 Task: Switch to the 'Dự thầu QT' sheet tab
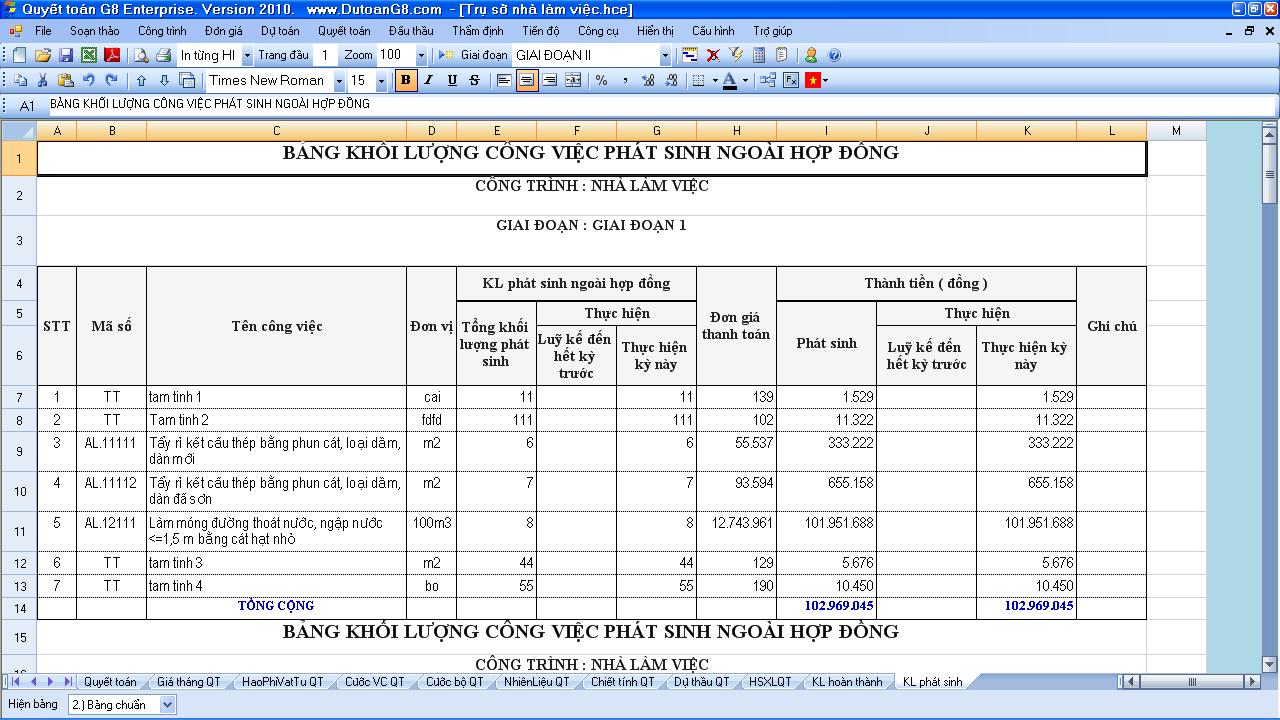point(702,682)
